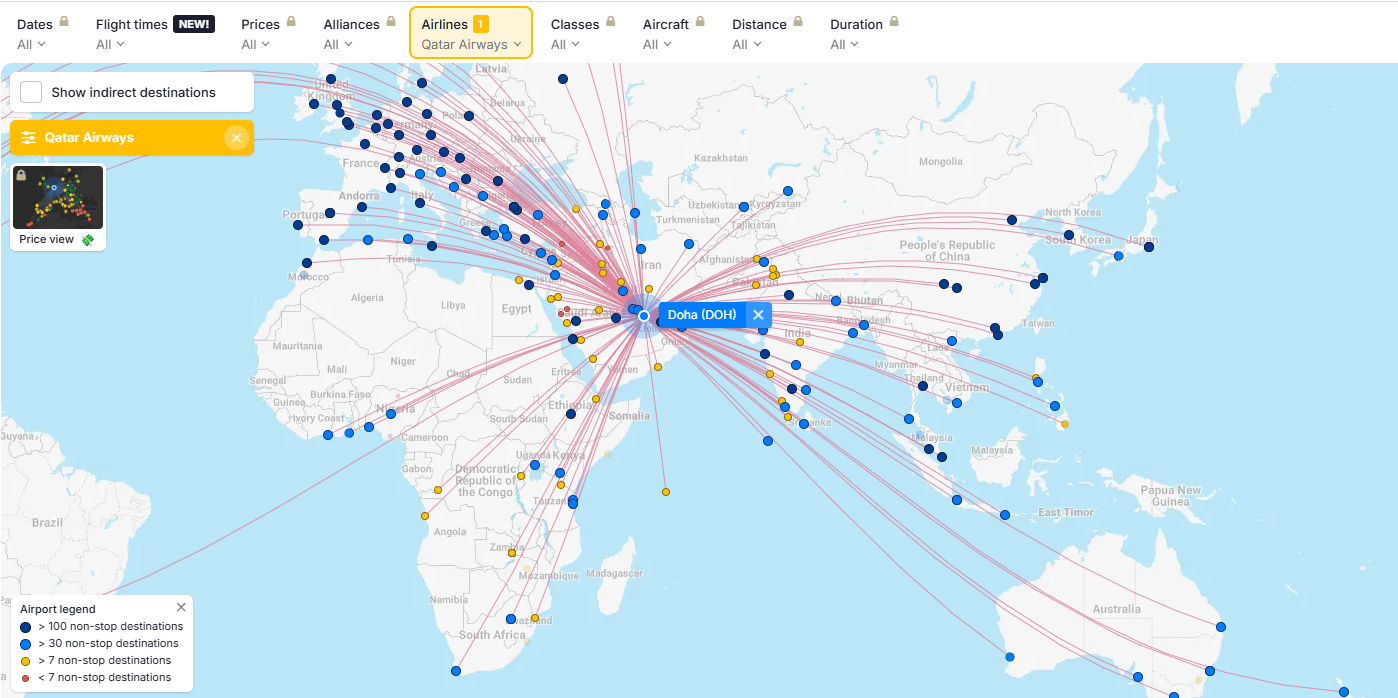Click the lock icon beside Duration
This screenshot has height=698, width=1398.
(894, 22)
